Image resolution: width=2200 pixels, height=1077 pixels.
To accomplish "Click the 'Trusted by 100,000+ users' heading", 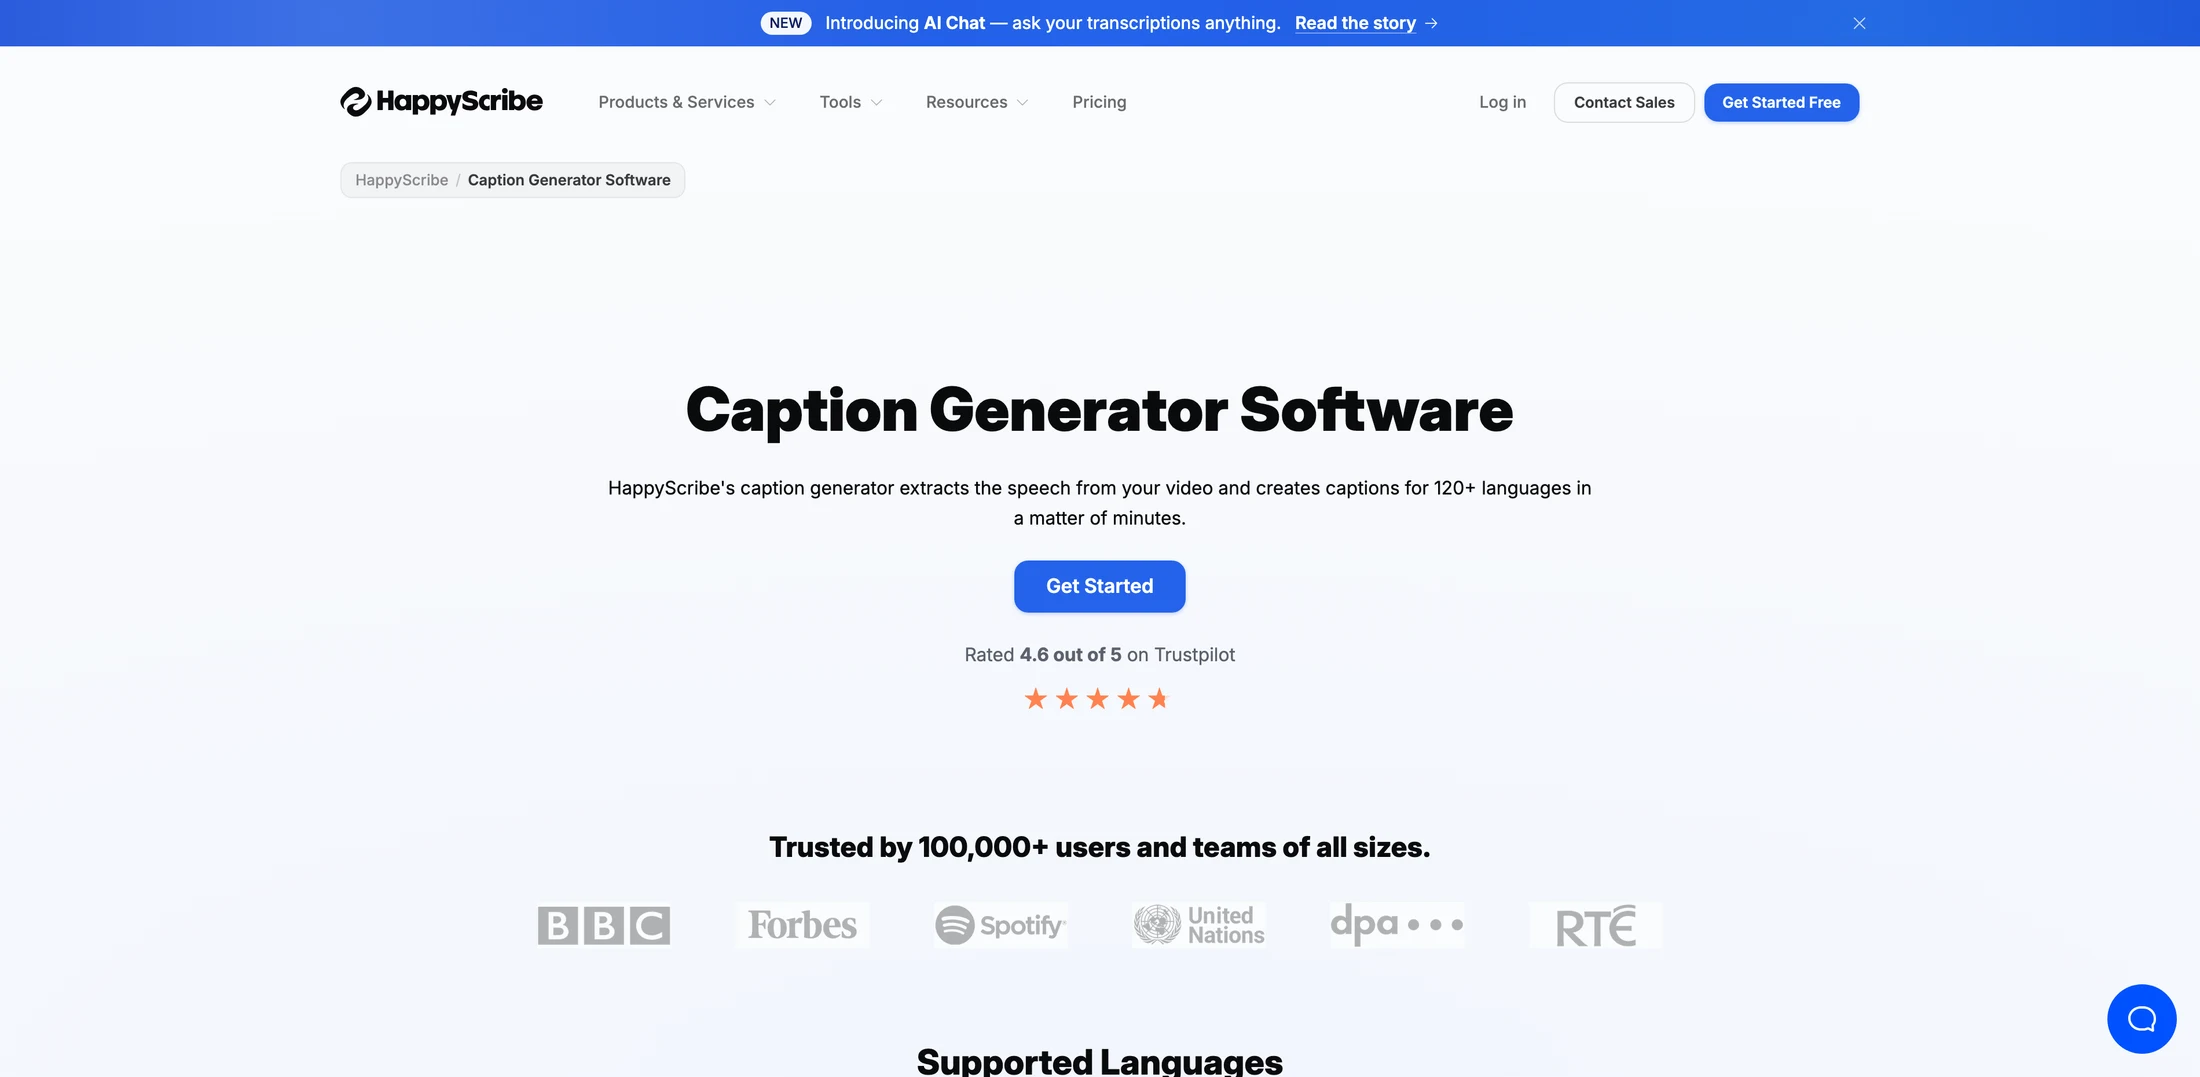I will click(x=1099, y=847).
